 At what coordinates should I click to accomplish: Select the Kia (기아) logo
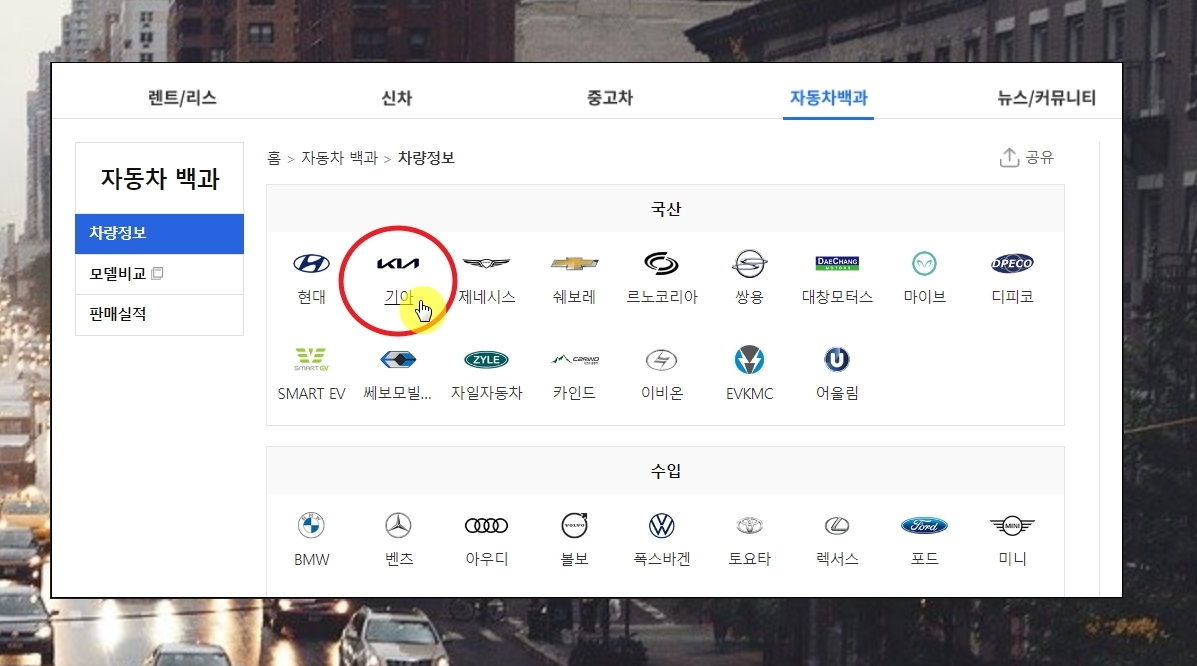[398, 263]
